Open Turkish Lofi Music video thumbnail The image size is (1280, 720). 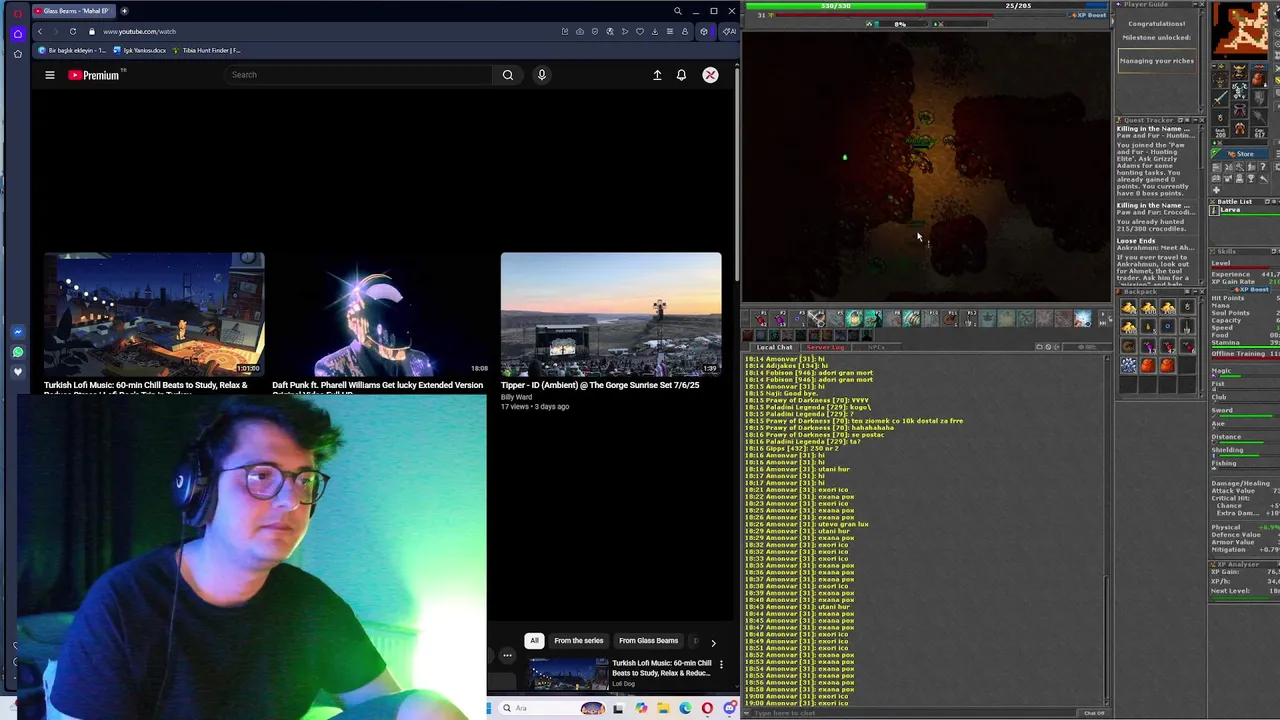point(154,314)
